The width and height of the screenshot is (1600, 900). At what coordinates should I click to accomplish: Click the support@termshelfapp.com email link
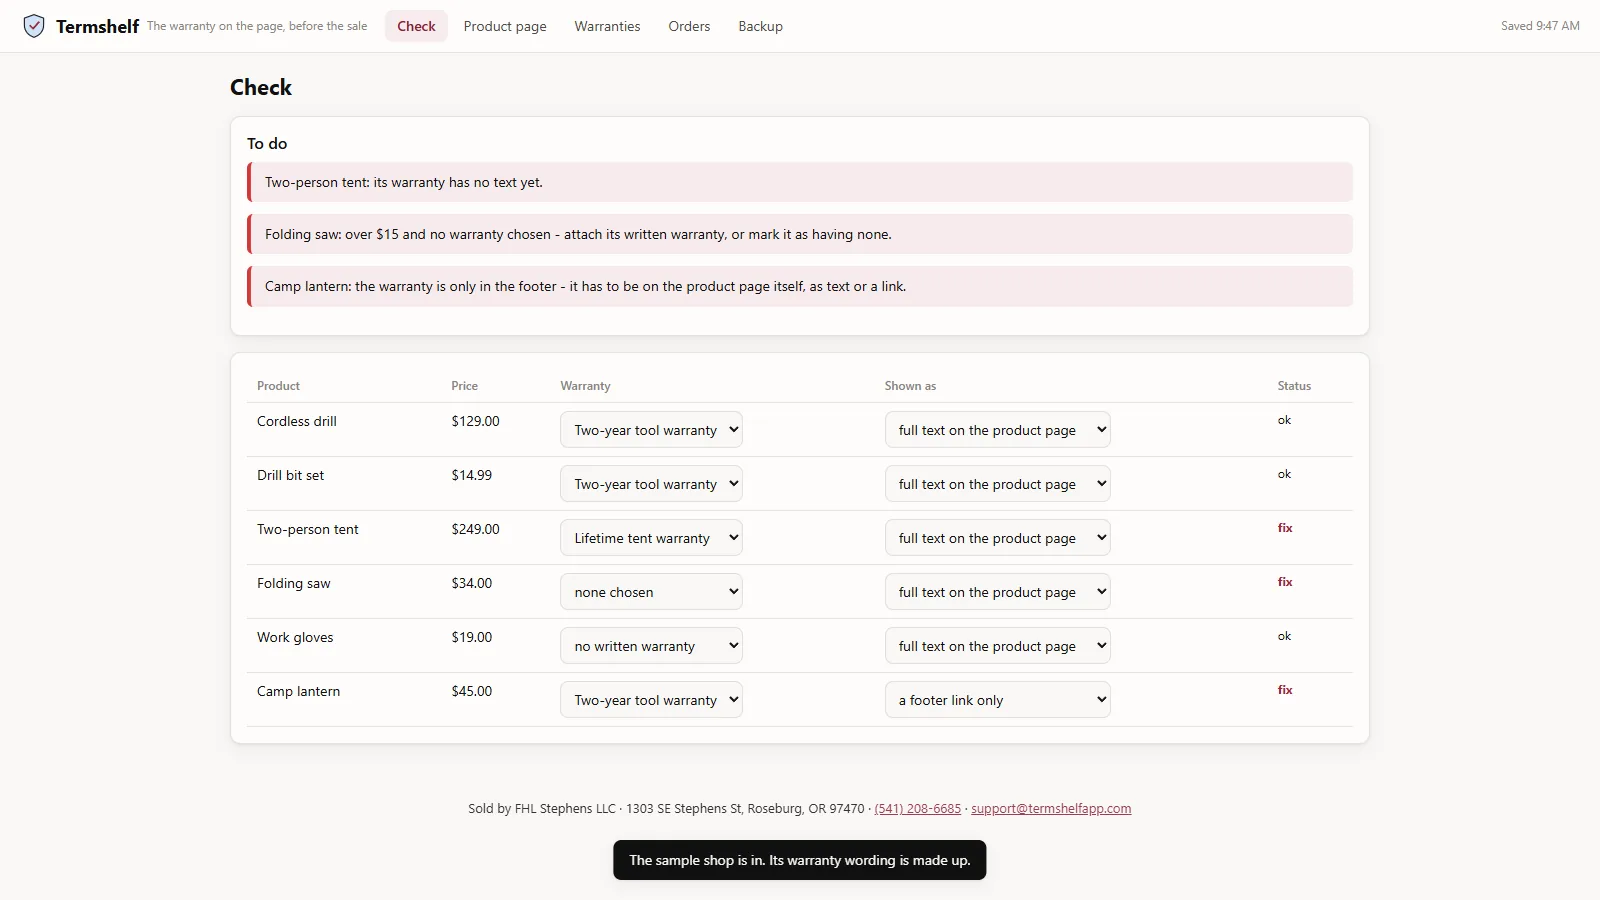coord(1051,809)
